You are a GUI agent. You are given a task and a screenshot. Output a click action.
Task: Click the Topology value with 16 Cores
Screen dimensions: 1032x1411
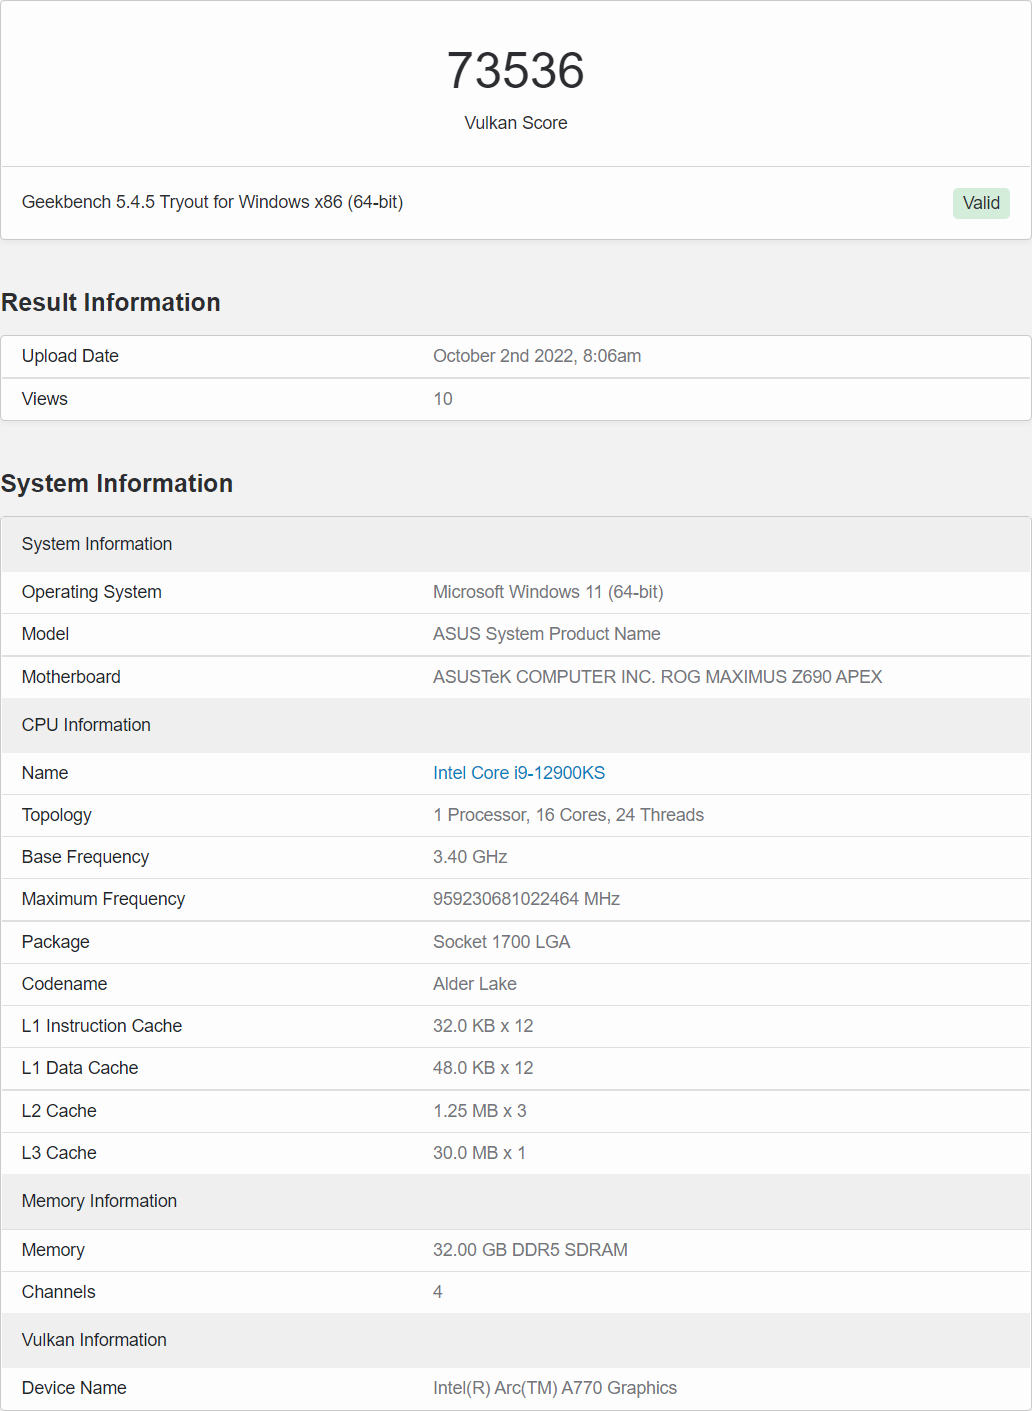pyautogui.click(x=568, y=815)
